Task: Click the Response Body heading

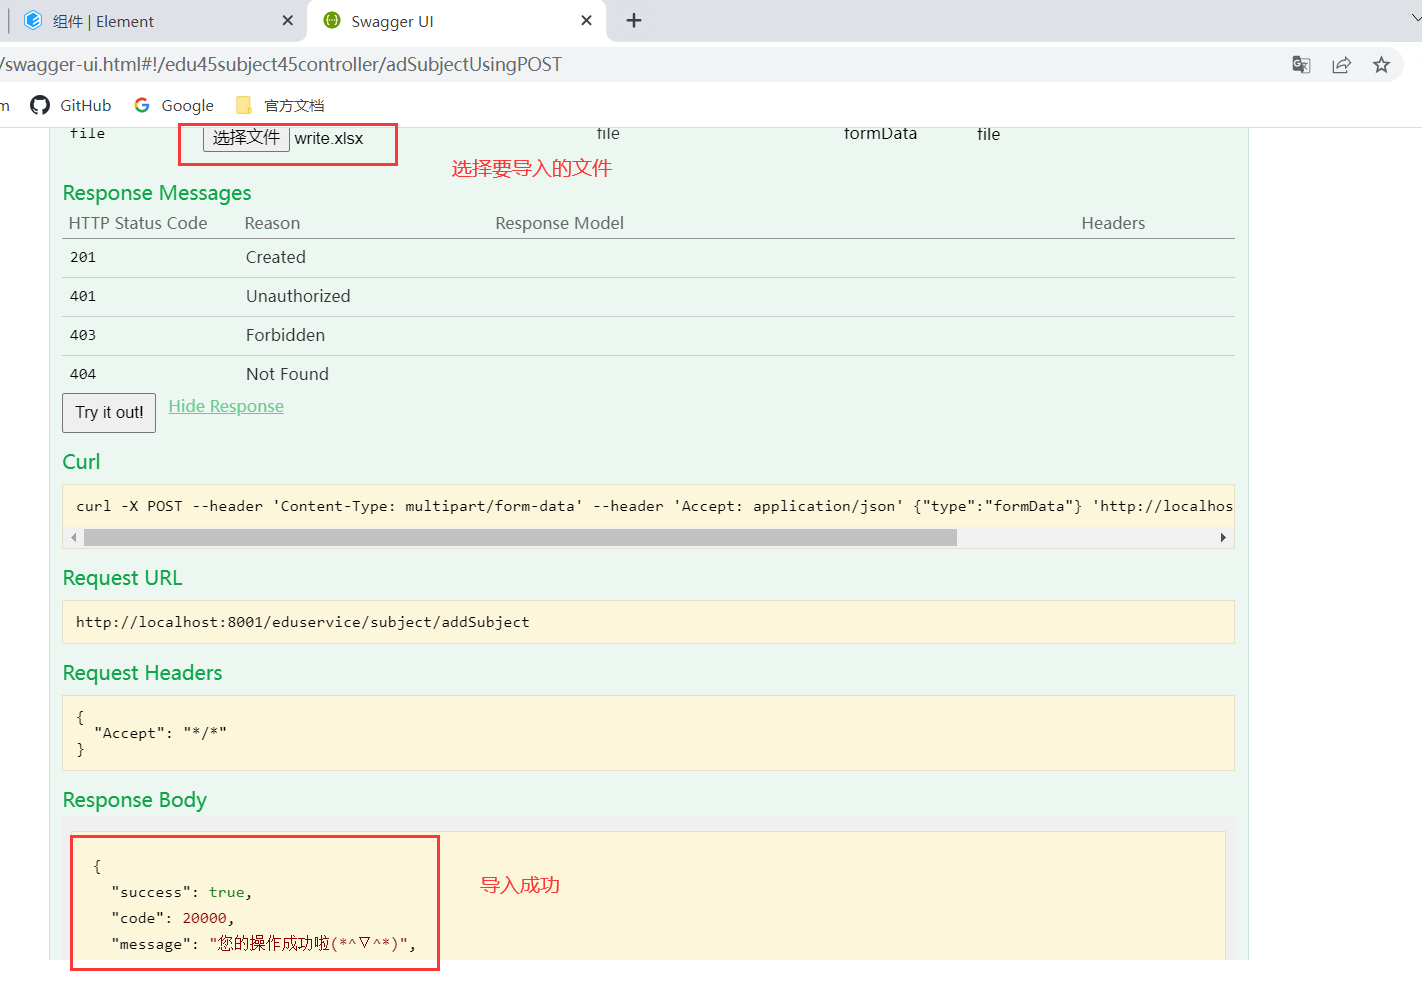Action: [x=135, y=800]
